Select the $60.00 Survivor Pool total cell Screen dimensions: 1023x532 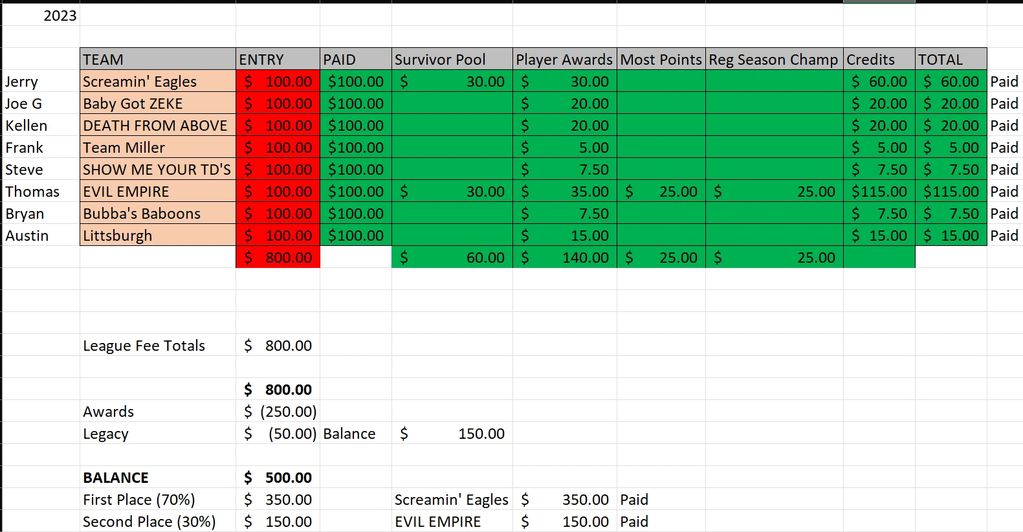click(x=452, y=257)
